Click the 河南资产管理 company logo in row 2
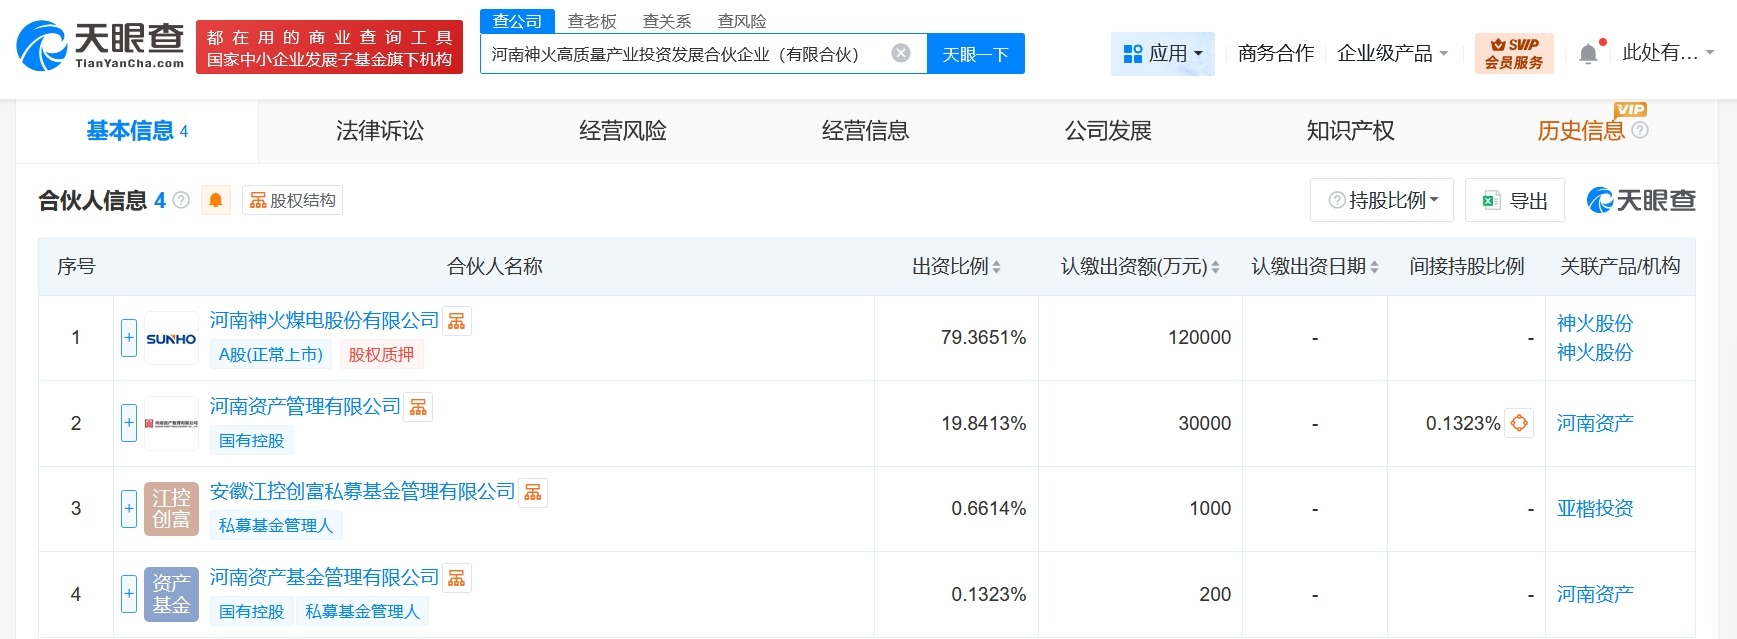Viewport: 1737px width, 639px height. point(171,424)
